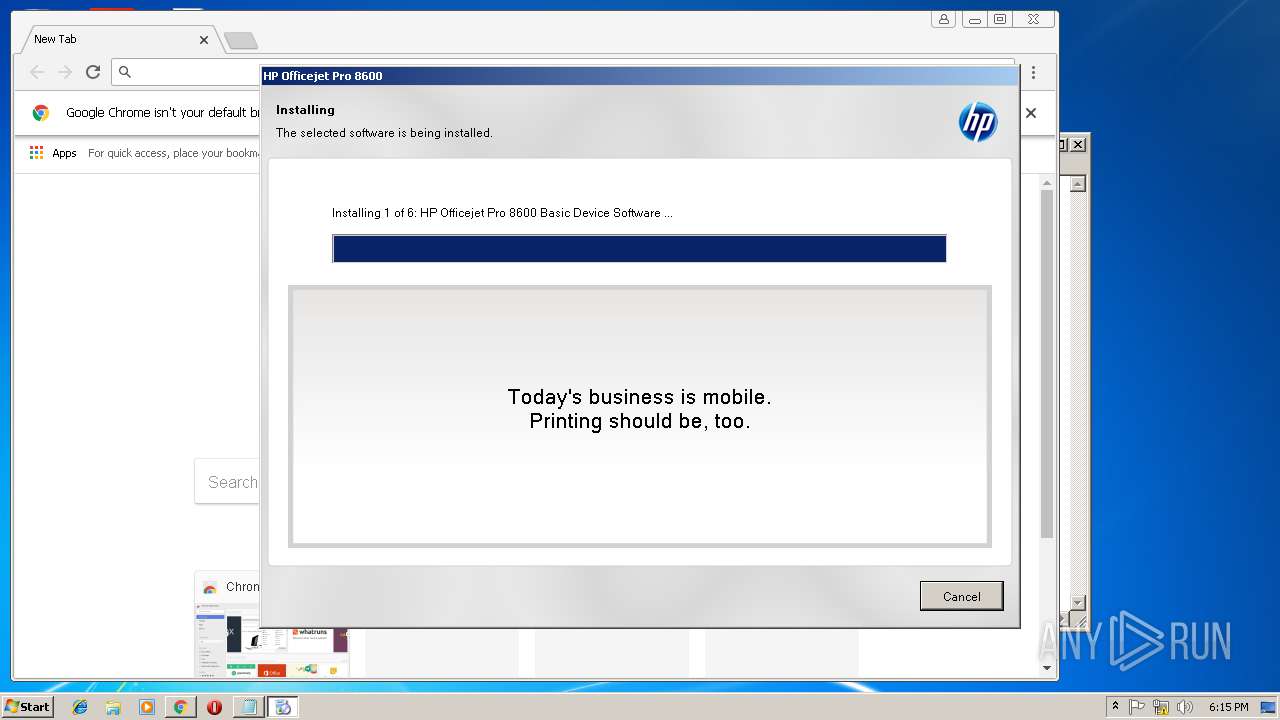Open the Chrome profile button
The width and height of the screenshot is (1280, 720).
(x=943, y=19)
